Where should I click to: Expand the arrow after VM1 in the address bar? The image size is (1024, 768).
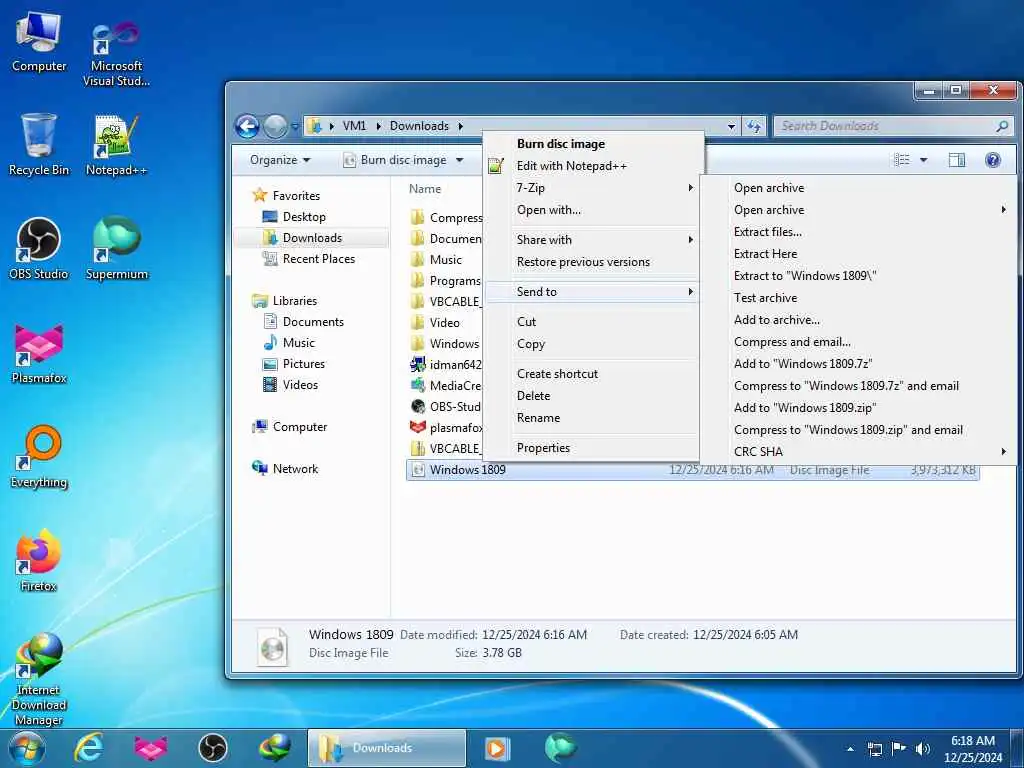(378, 126)
